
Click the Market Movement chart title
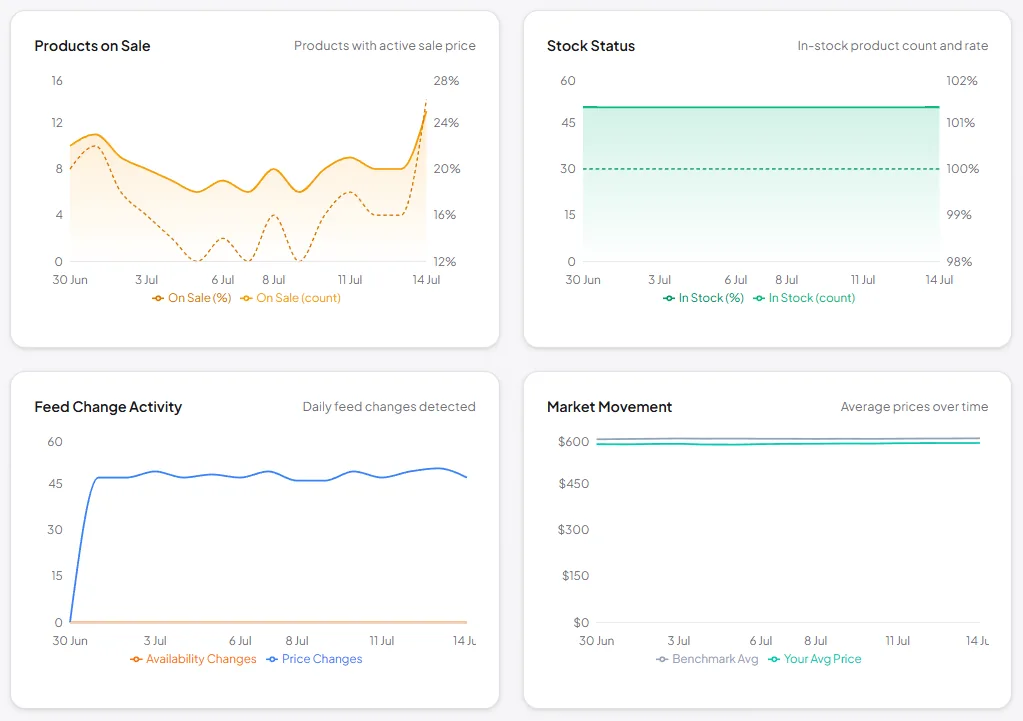pos(609,407)
